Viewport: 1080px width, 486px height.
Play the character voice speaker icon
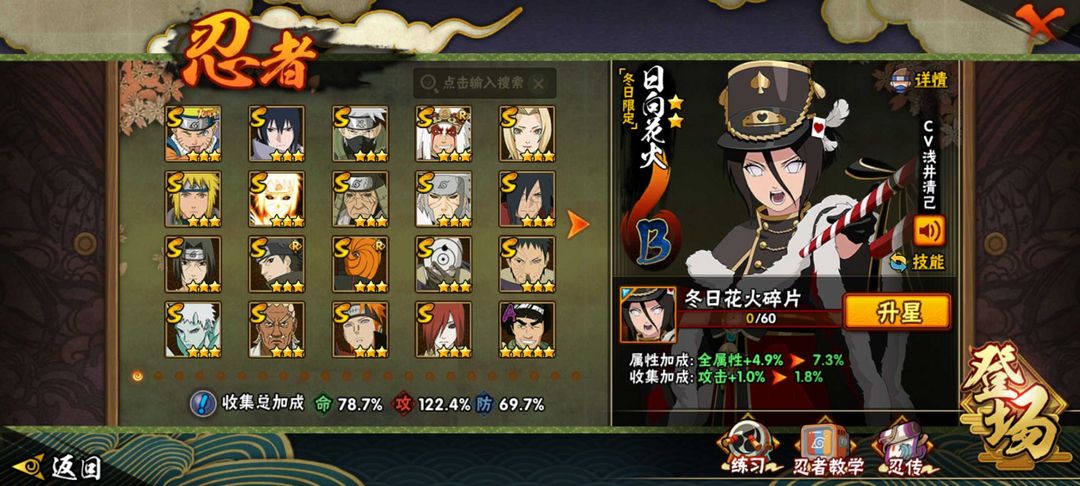[x=929, y=231]
